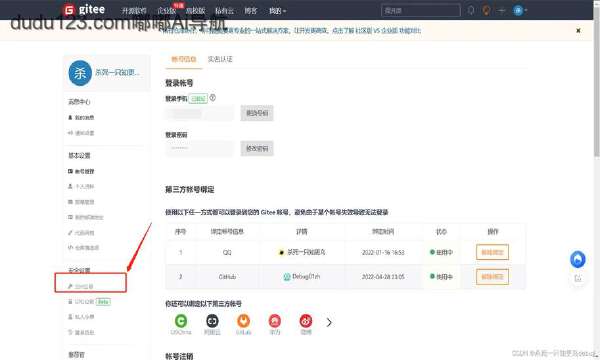This screenshot has width=600, height=360.
Task: Bind the OSChina third-party account icon
Action: tap(181, 321)
